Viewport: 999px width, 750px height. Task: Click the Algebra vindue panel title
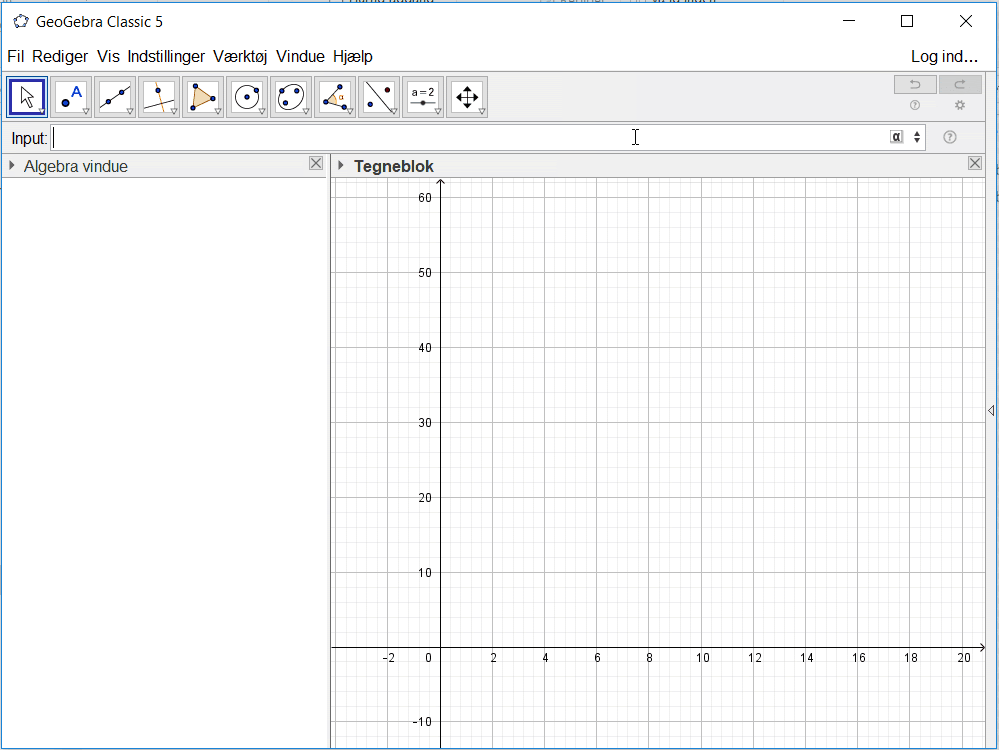click(x=76, y=166)
